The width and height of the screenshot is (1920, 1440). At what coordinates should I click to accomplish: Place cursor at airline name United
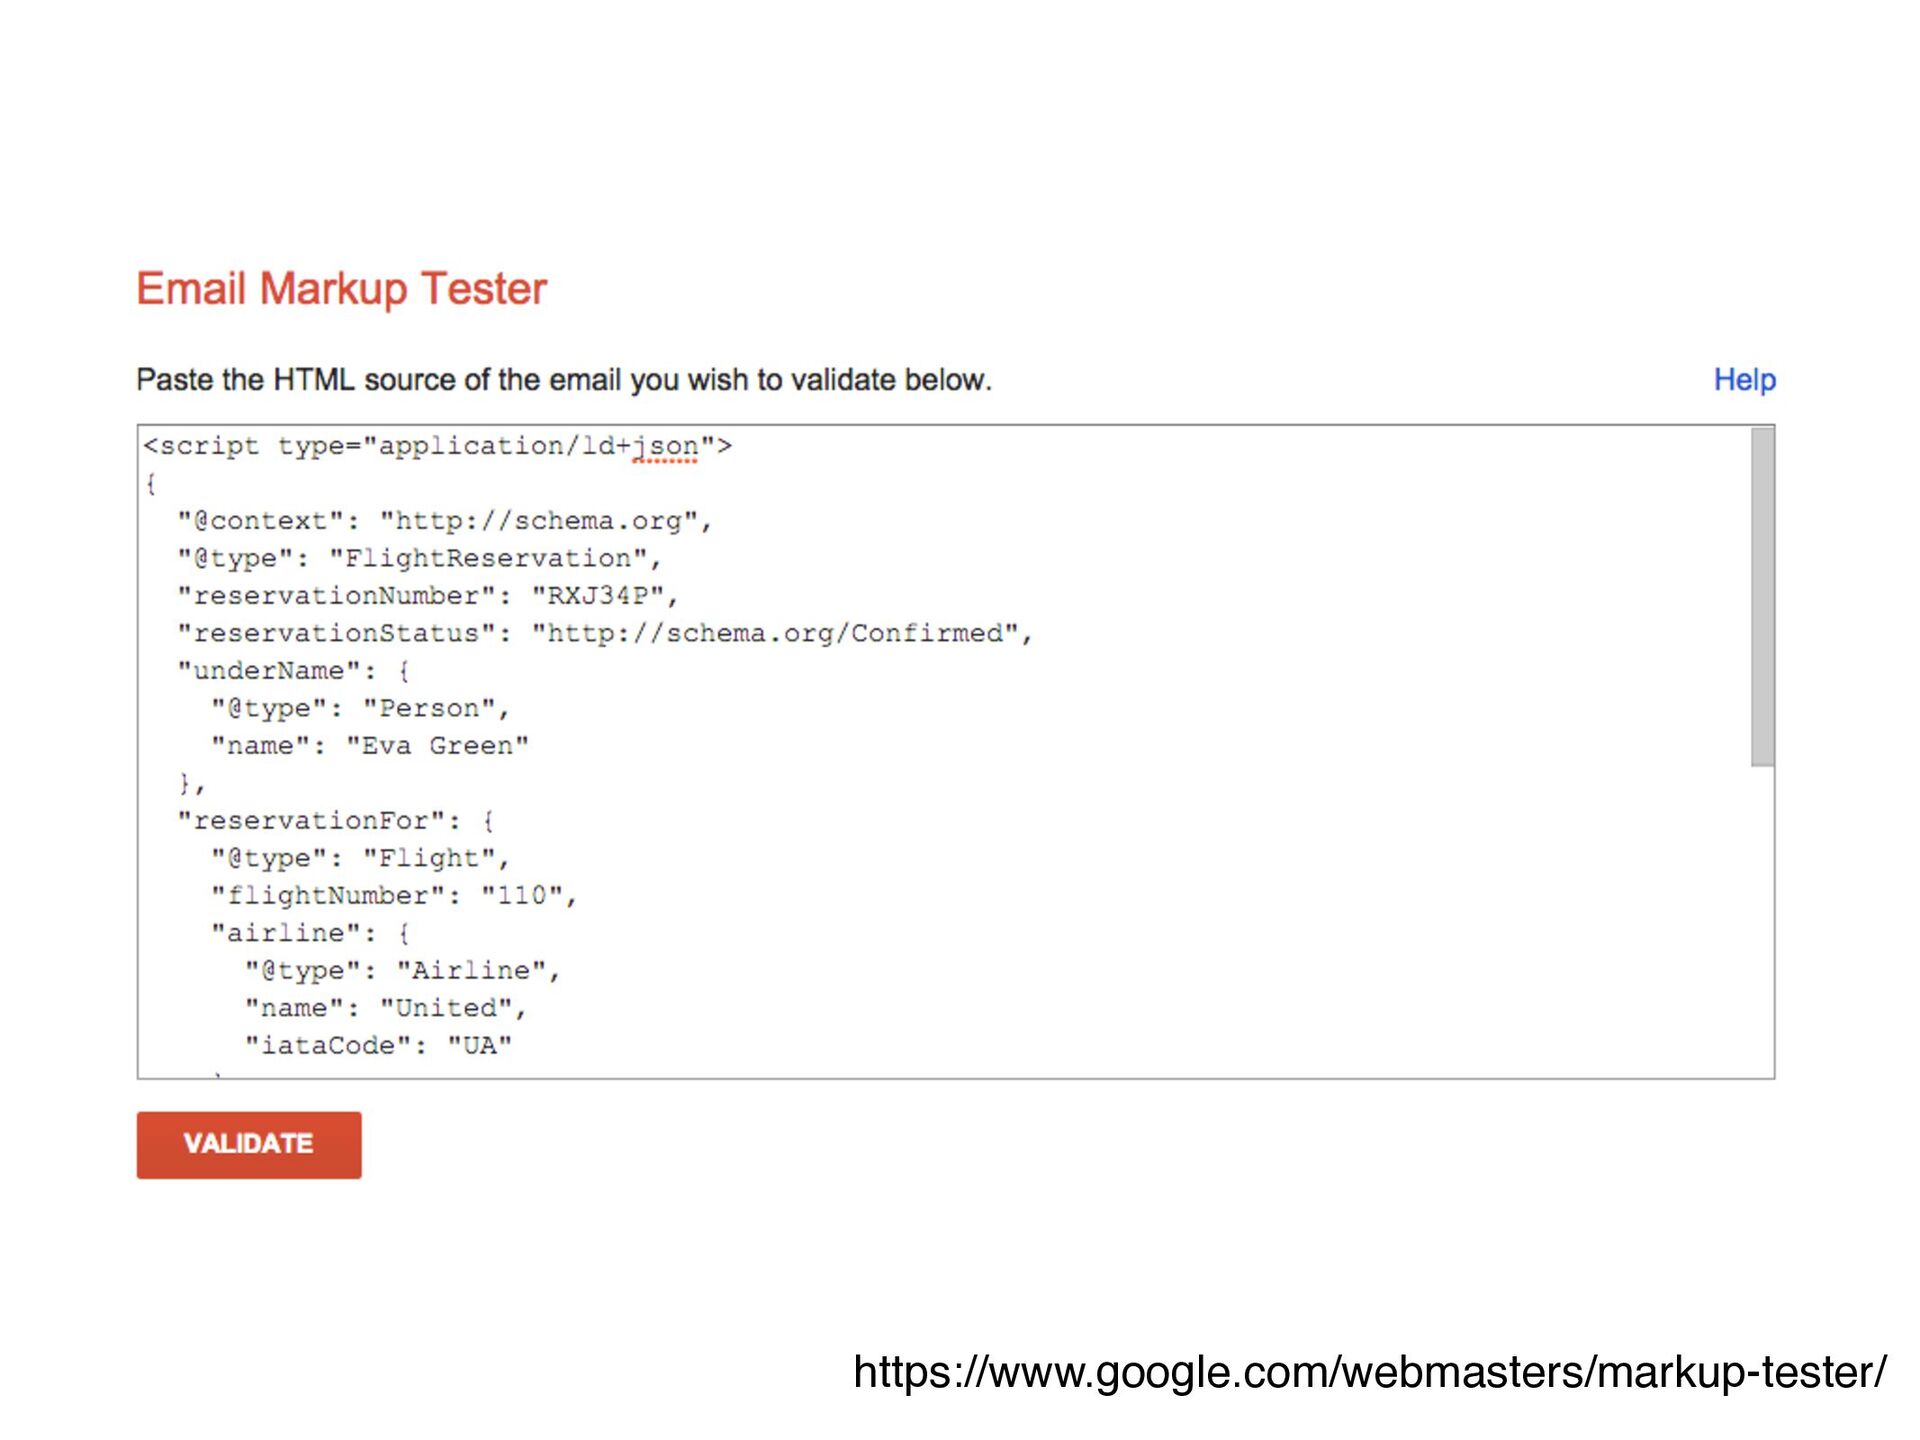[x=385, y=1008]
